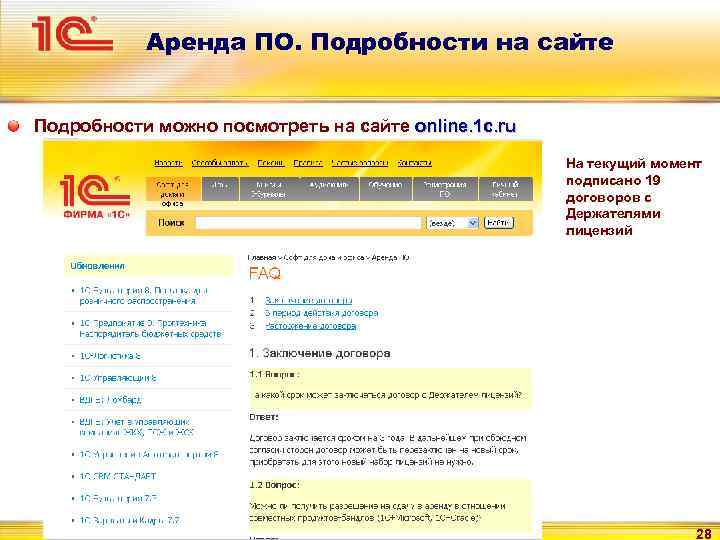Click the 'Ответ:' label under question 1.1

pyautogui.click(x=264, y=417)
